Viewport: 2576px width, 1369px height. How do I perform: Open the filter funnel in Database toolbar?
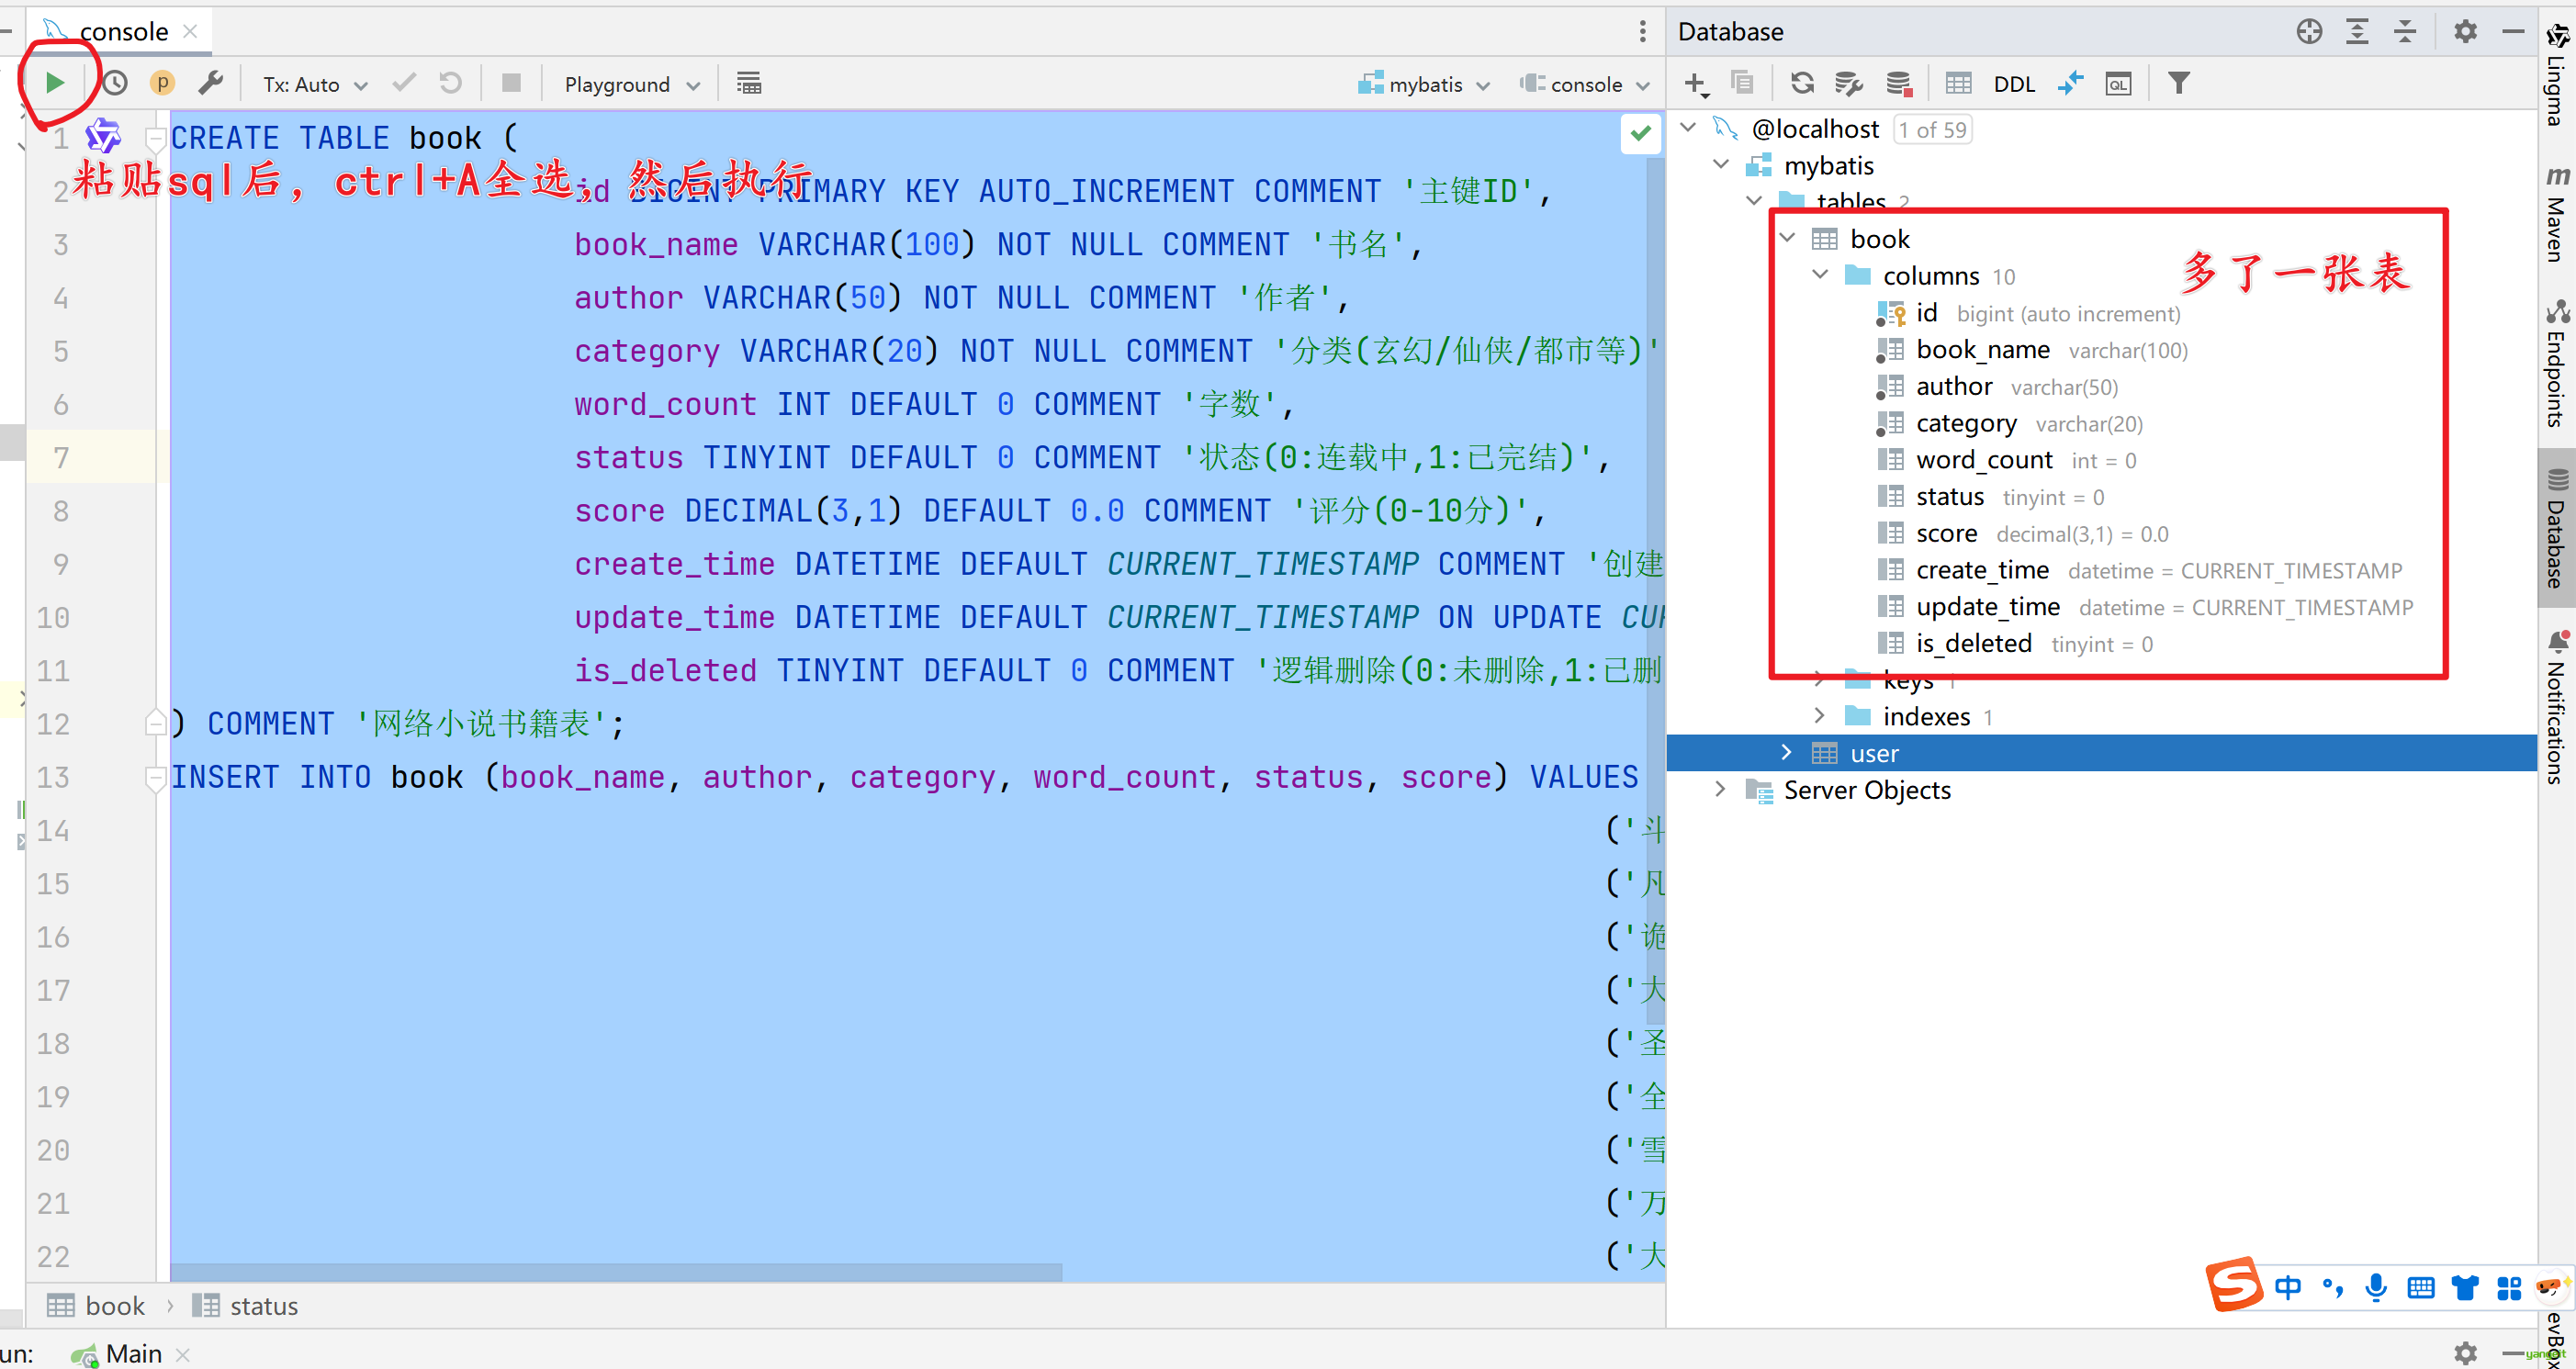[x=2179, y=83]
